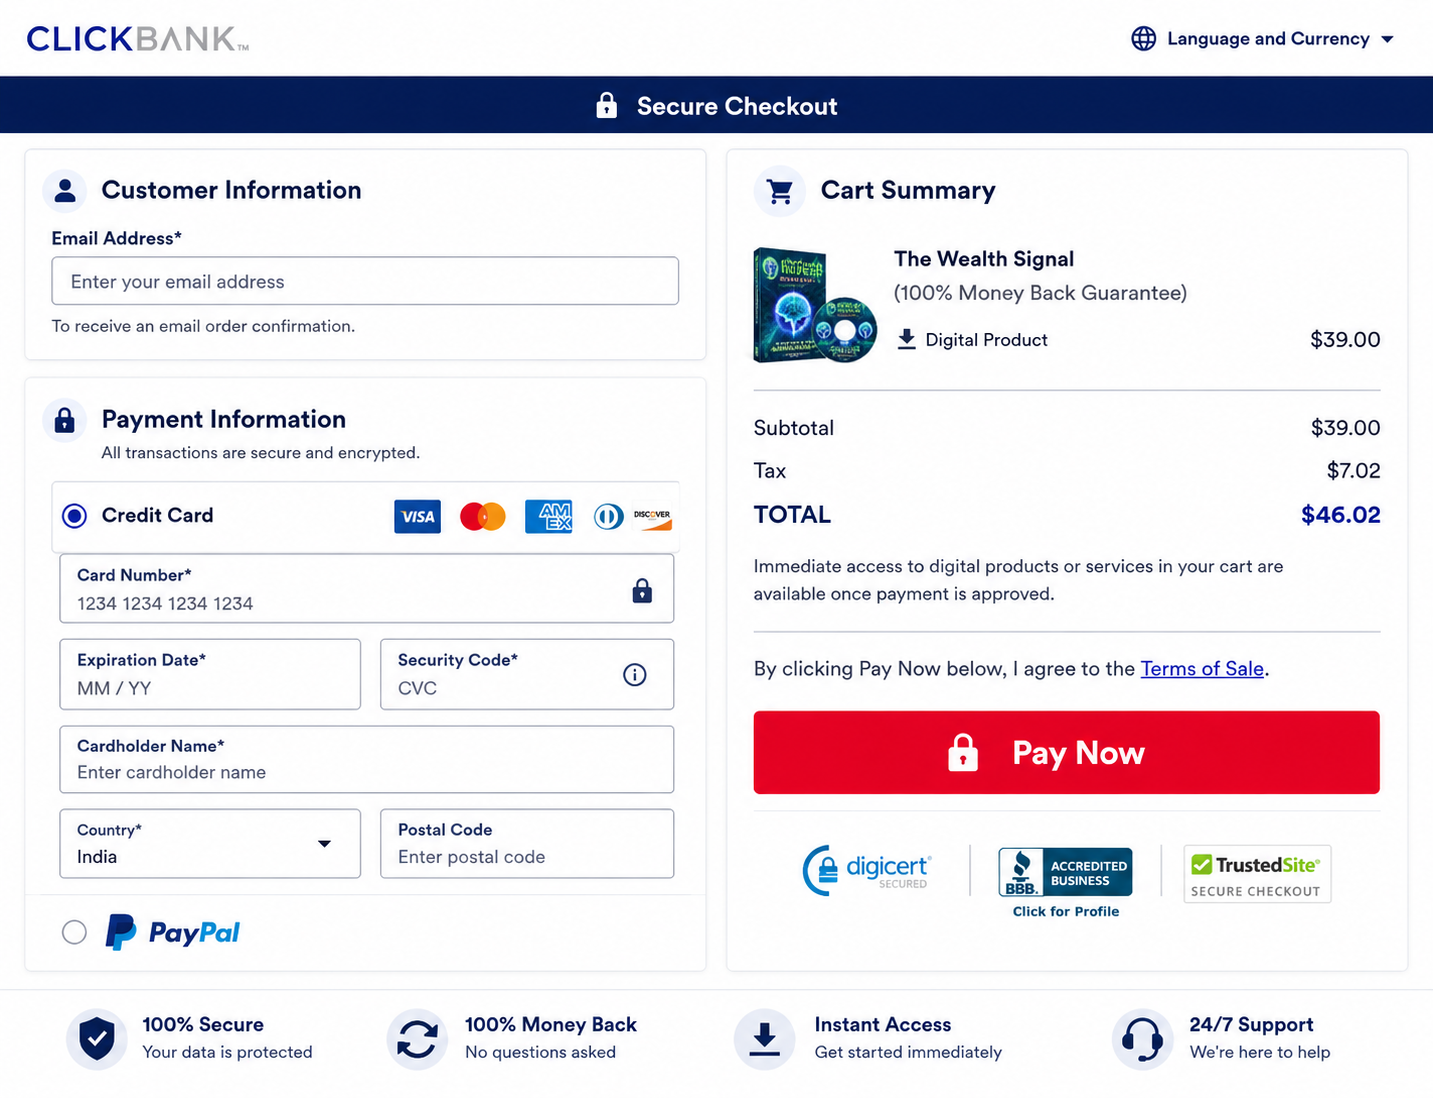Click the Visa card logo
Viewport: 1433px width, 1098px height.
pyautogui.click(x=417, y=516)
